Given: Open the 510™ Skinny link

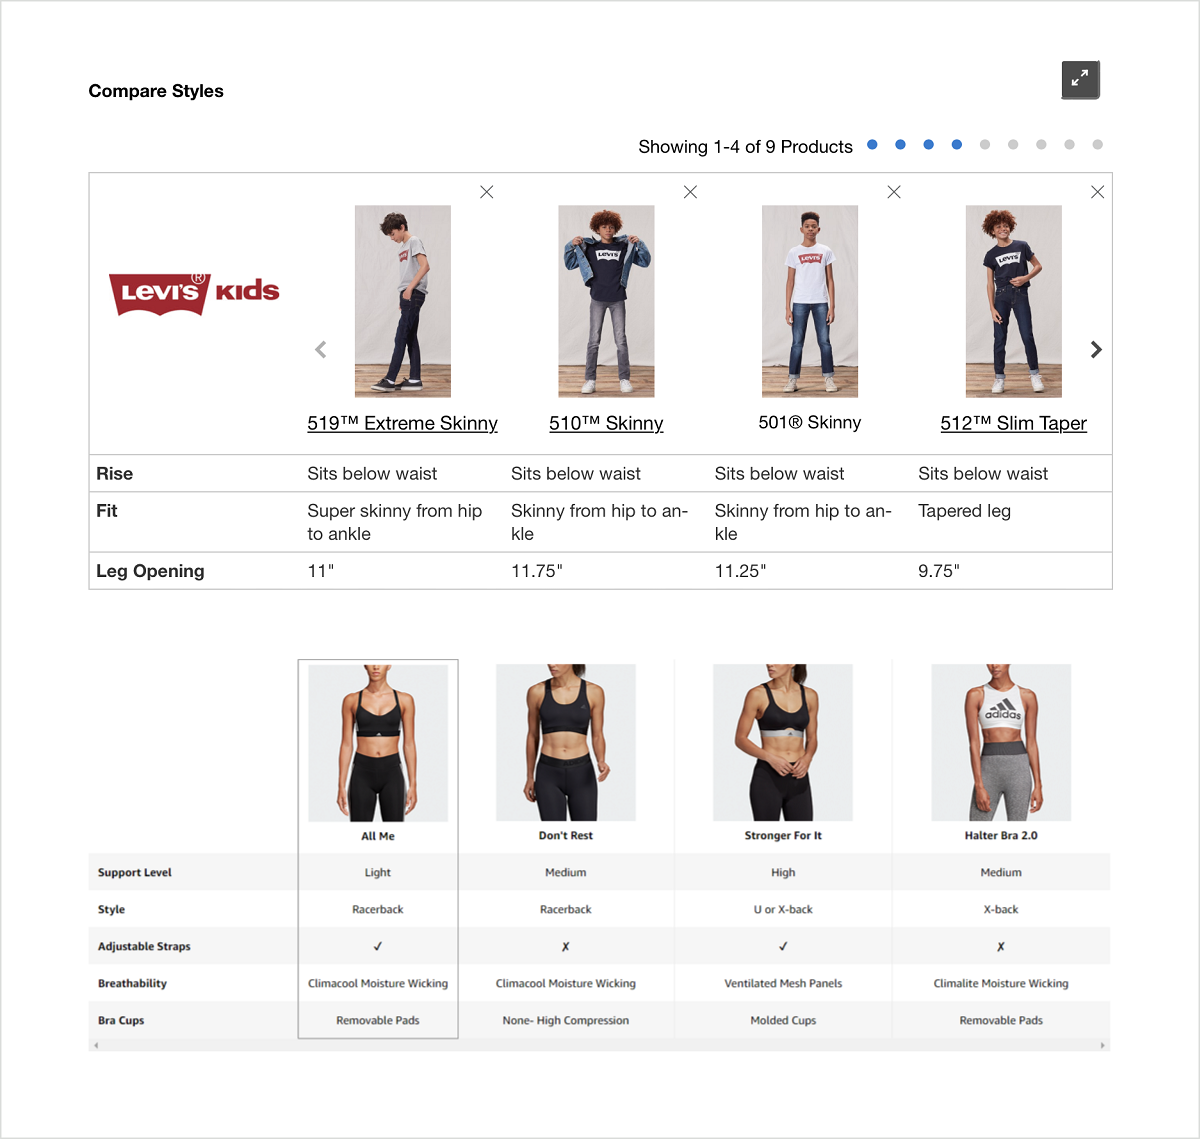Looking at the screenshot, I should tap(606, 423).
